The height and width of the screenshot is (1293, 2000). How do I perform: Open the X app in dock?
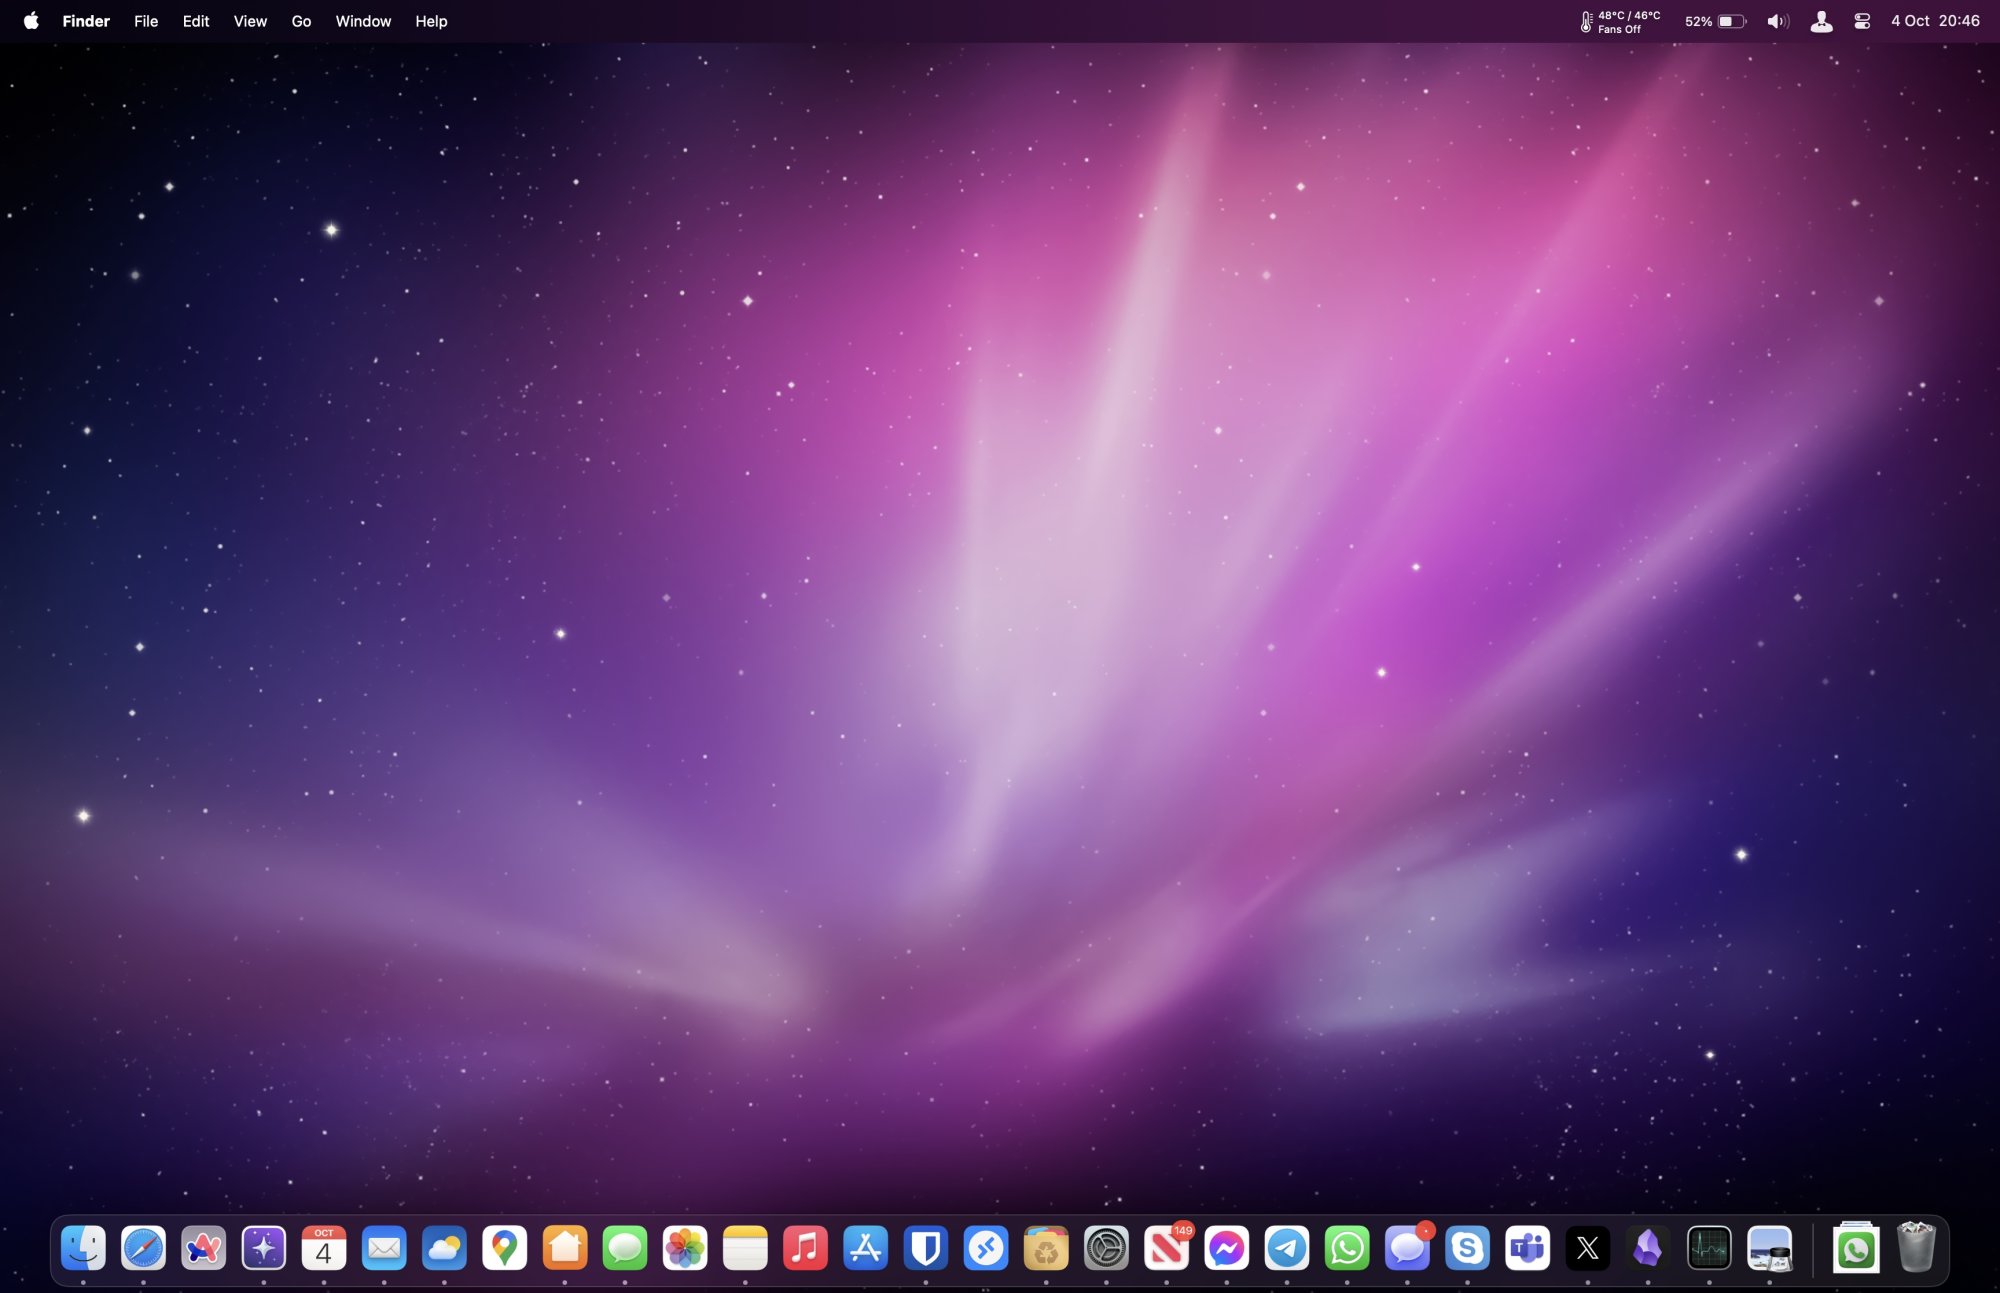tap(1587, 1248)
